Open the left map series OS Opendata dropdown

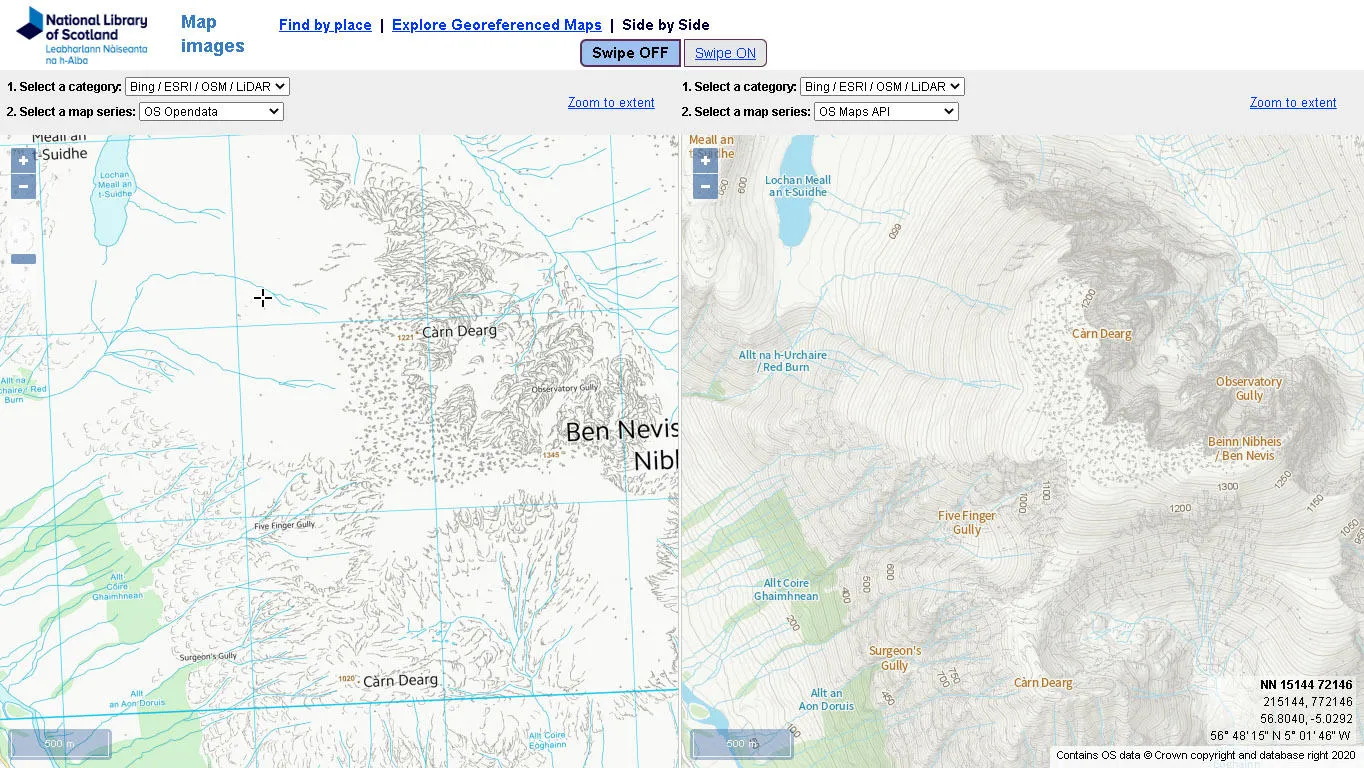coord(211,111)
